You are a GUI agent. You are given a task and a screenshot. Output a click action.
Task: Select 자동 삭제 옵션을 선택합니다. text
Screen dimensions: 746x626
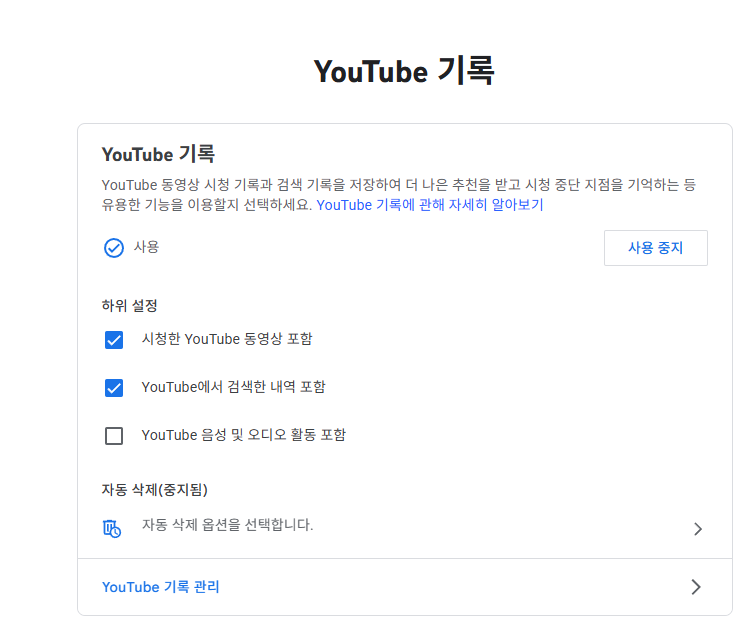click(x=227, y=525)
